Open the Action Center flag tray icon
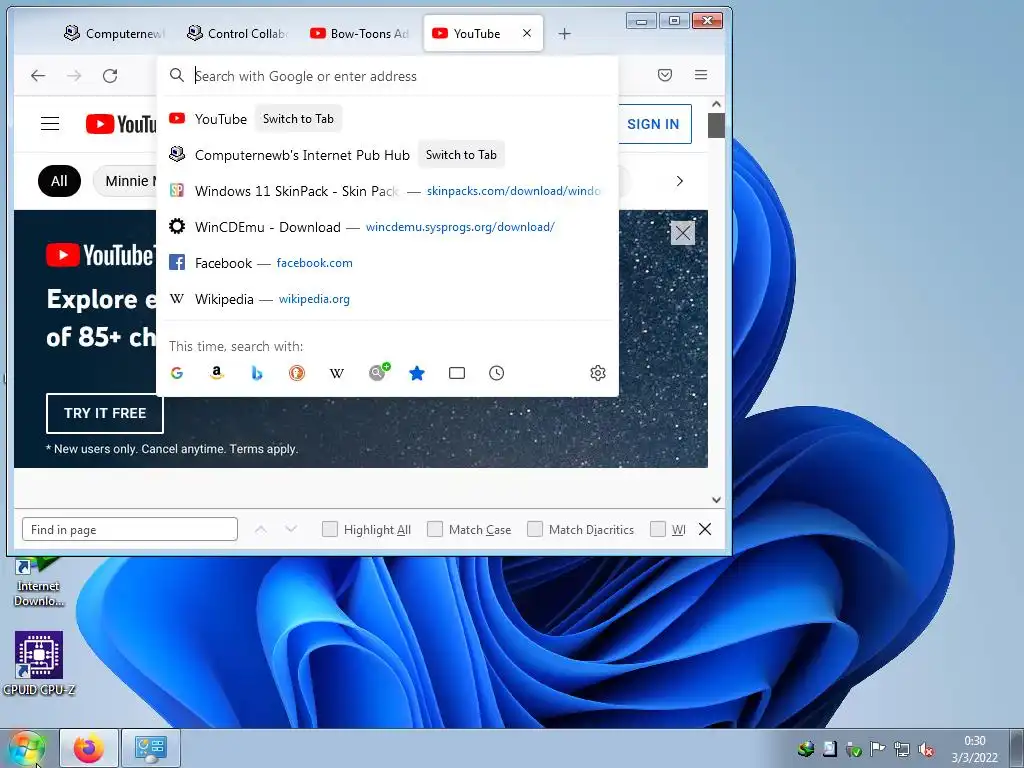The image size is (1024, 768). click(x=878, y=749)
